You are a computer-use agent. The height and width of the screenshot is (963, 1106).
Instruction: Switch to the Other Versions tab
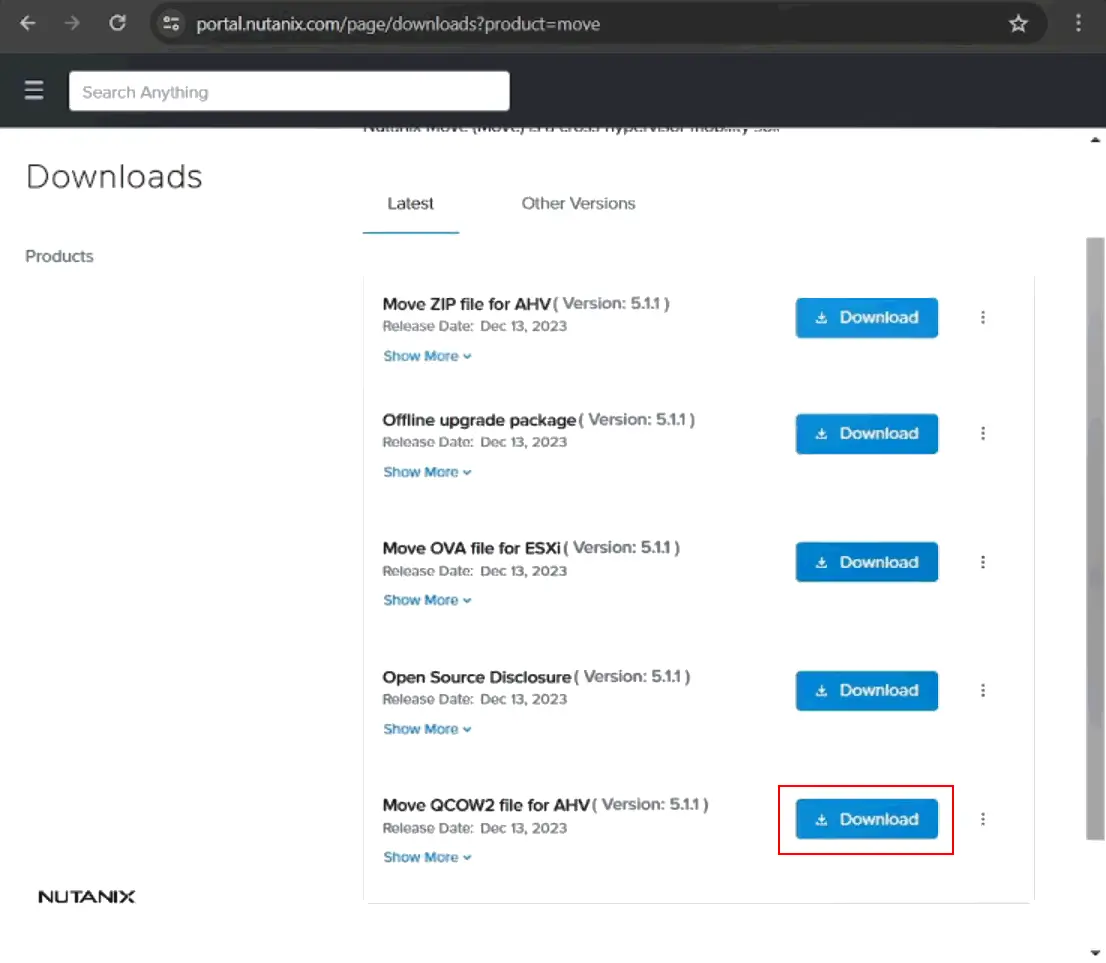(x=578, y=204)
